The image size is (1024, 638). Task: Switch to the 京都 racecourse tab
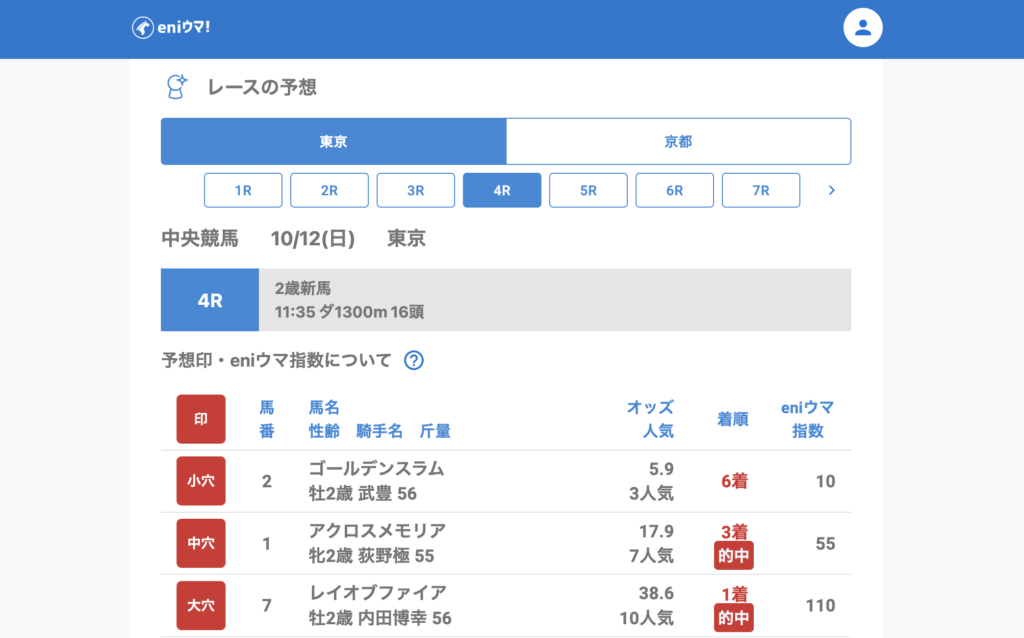(x=678, y=141)
